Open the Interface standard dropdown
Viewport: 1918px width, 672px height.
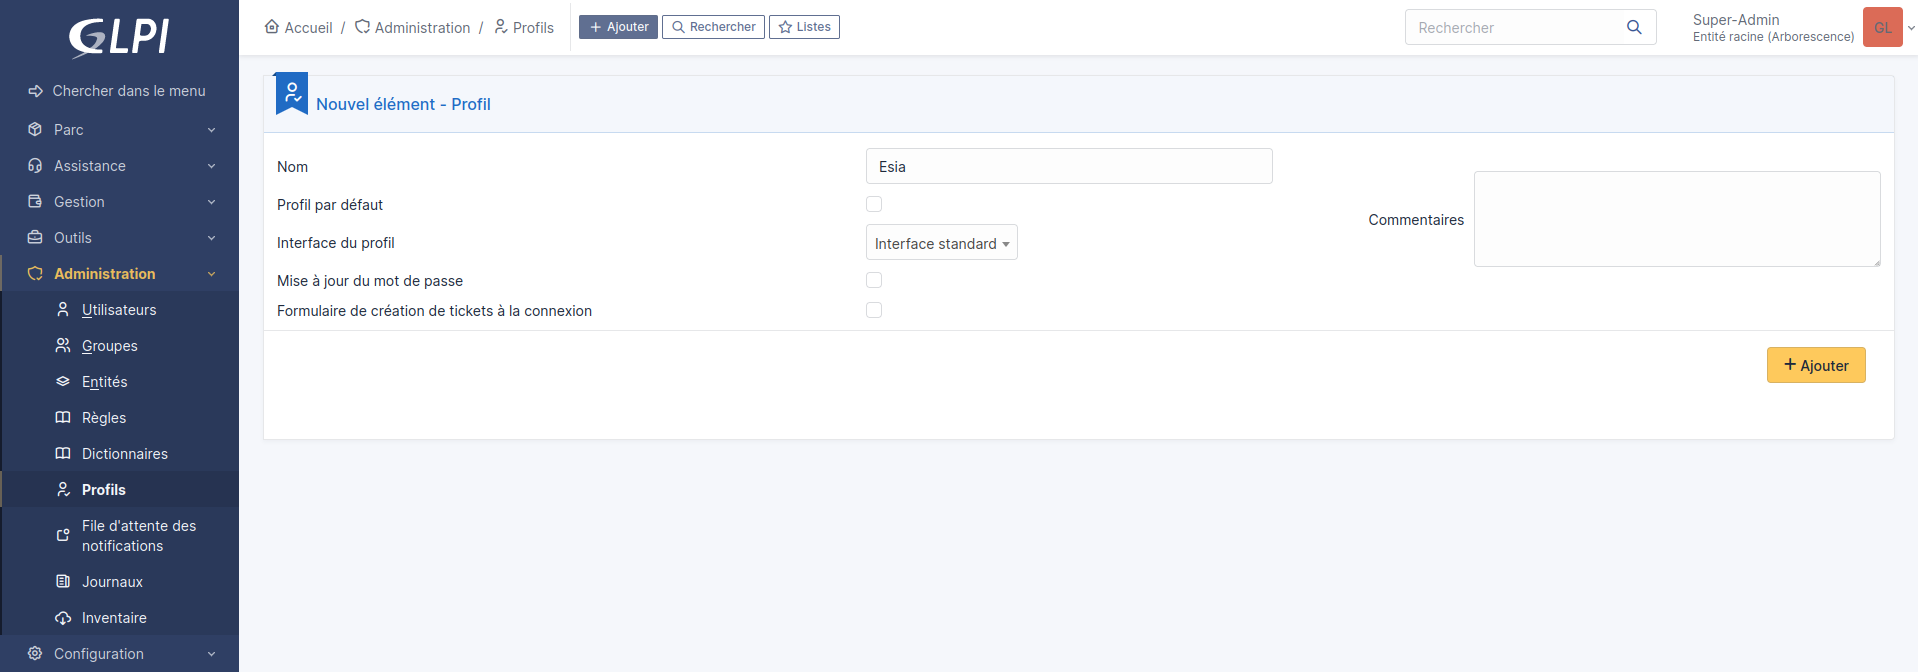(941, 243)
